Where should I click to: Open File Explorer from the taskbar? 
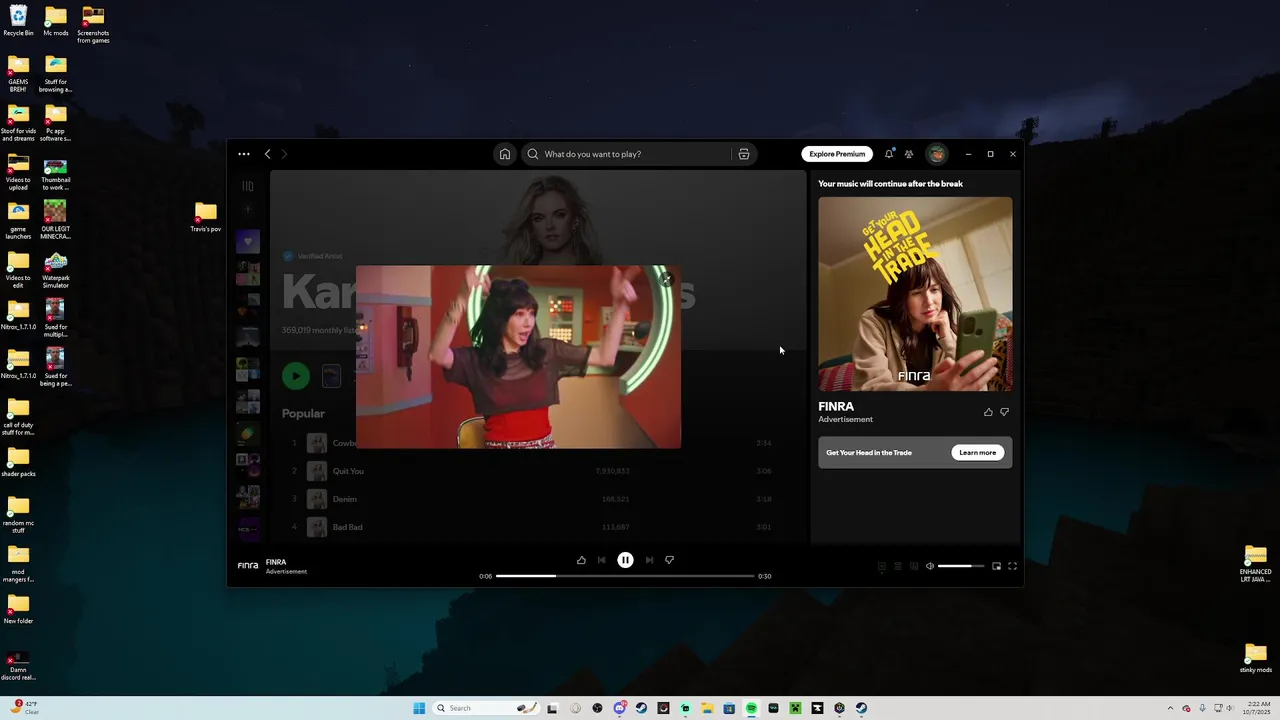(x=707, y=708)
